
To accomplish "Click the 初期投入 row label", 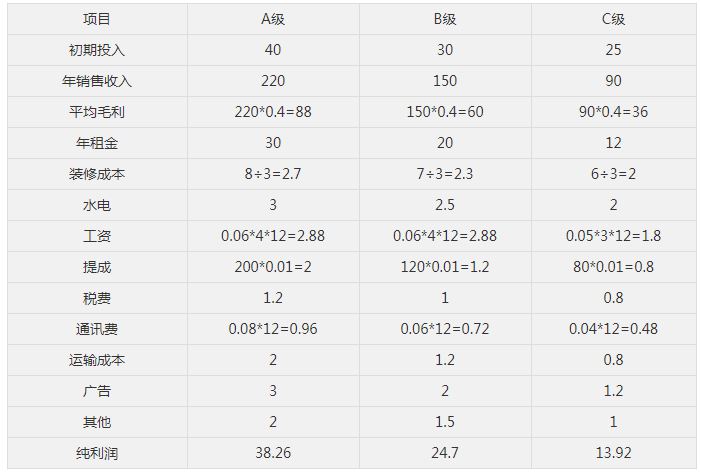I will click(x=97, y=50).
